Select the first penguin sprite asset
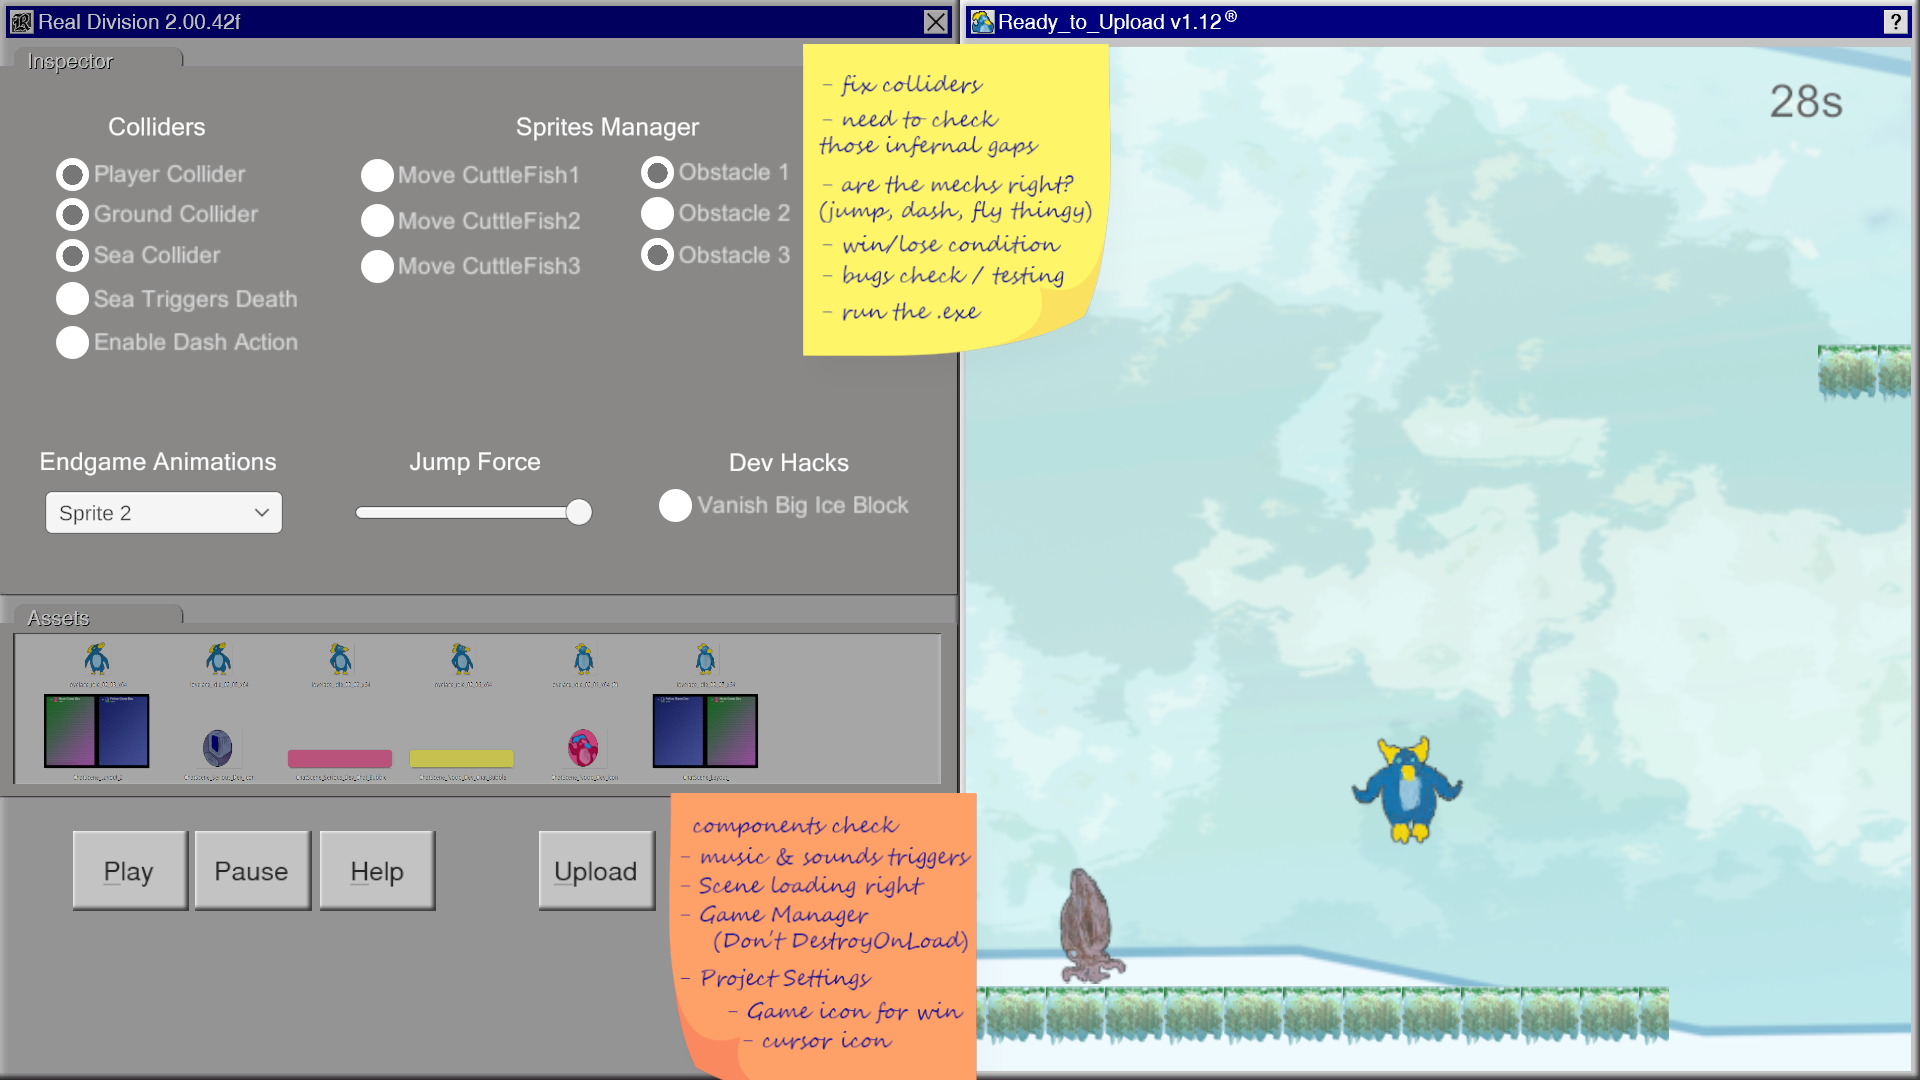Screen dimensions: 1920x1080 [x=97, y=660]
